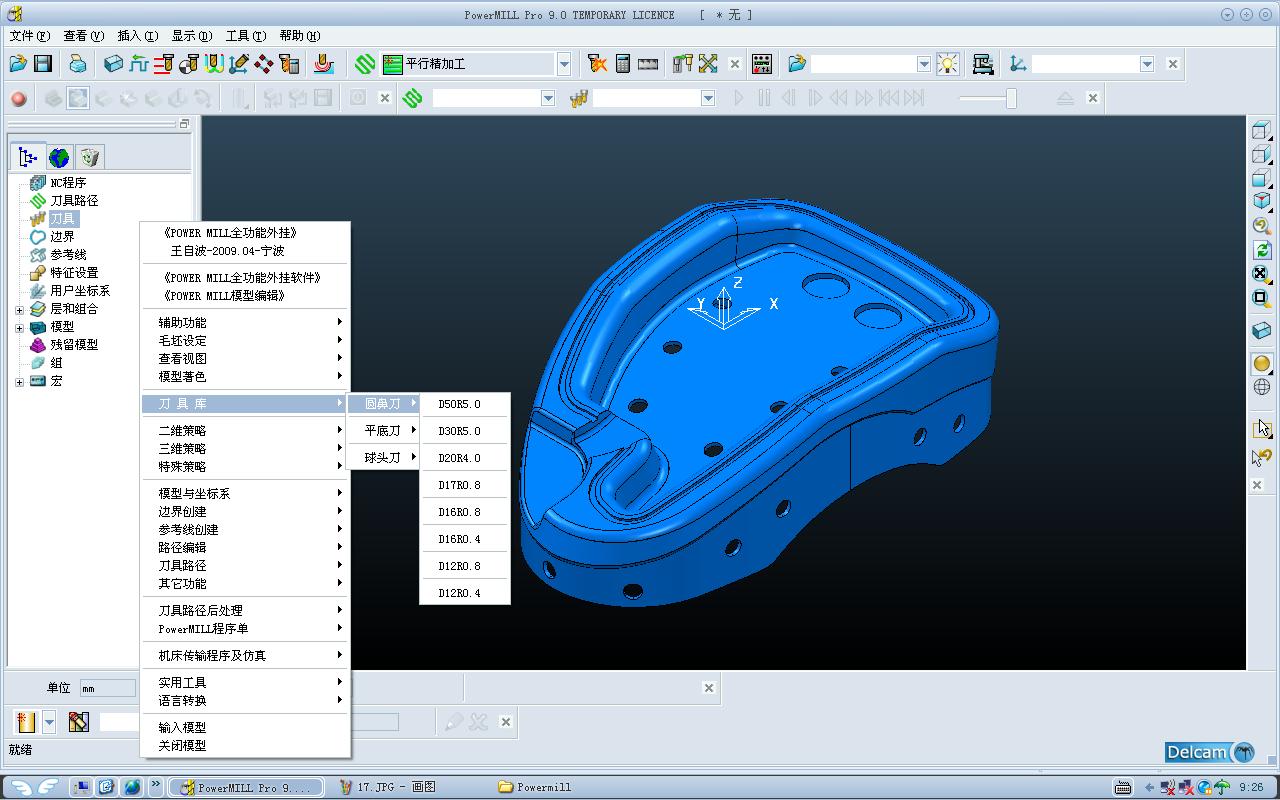Screen dimensions: 1280x800
Task: Click the red record button in the toolbar
Action: point(19,98)
